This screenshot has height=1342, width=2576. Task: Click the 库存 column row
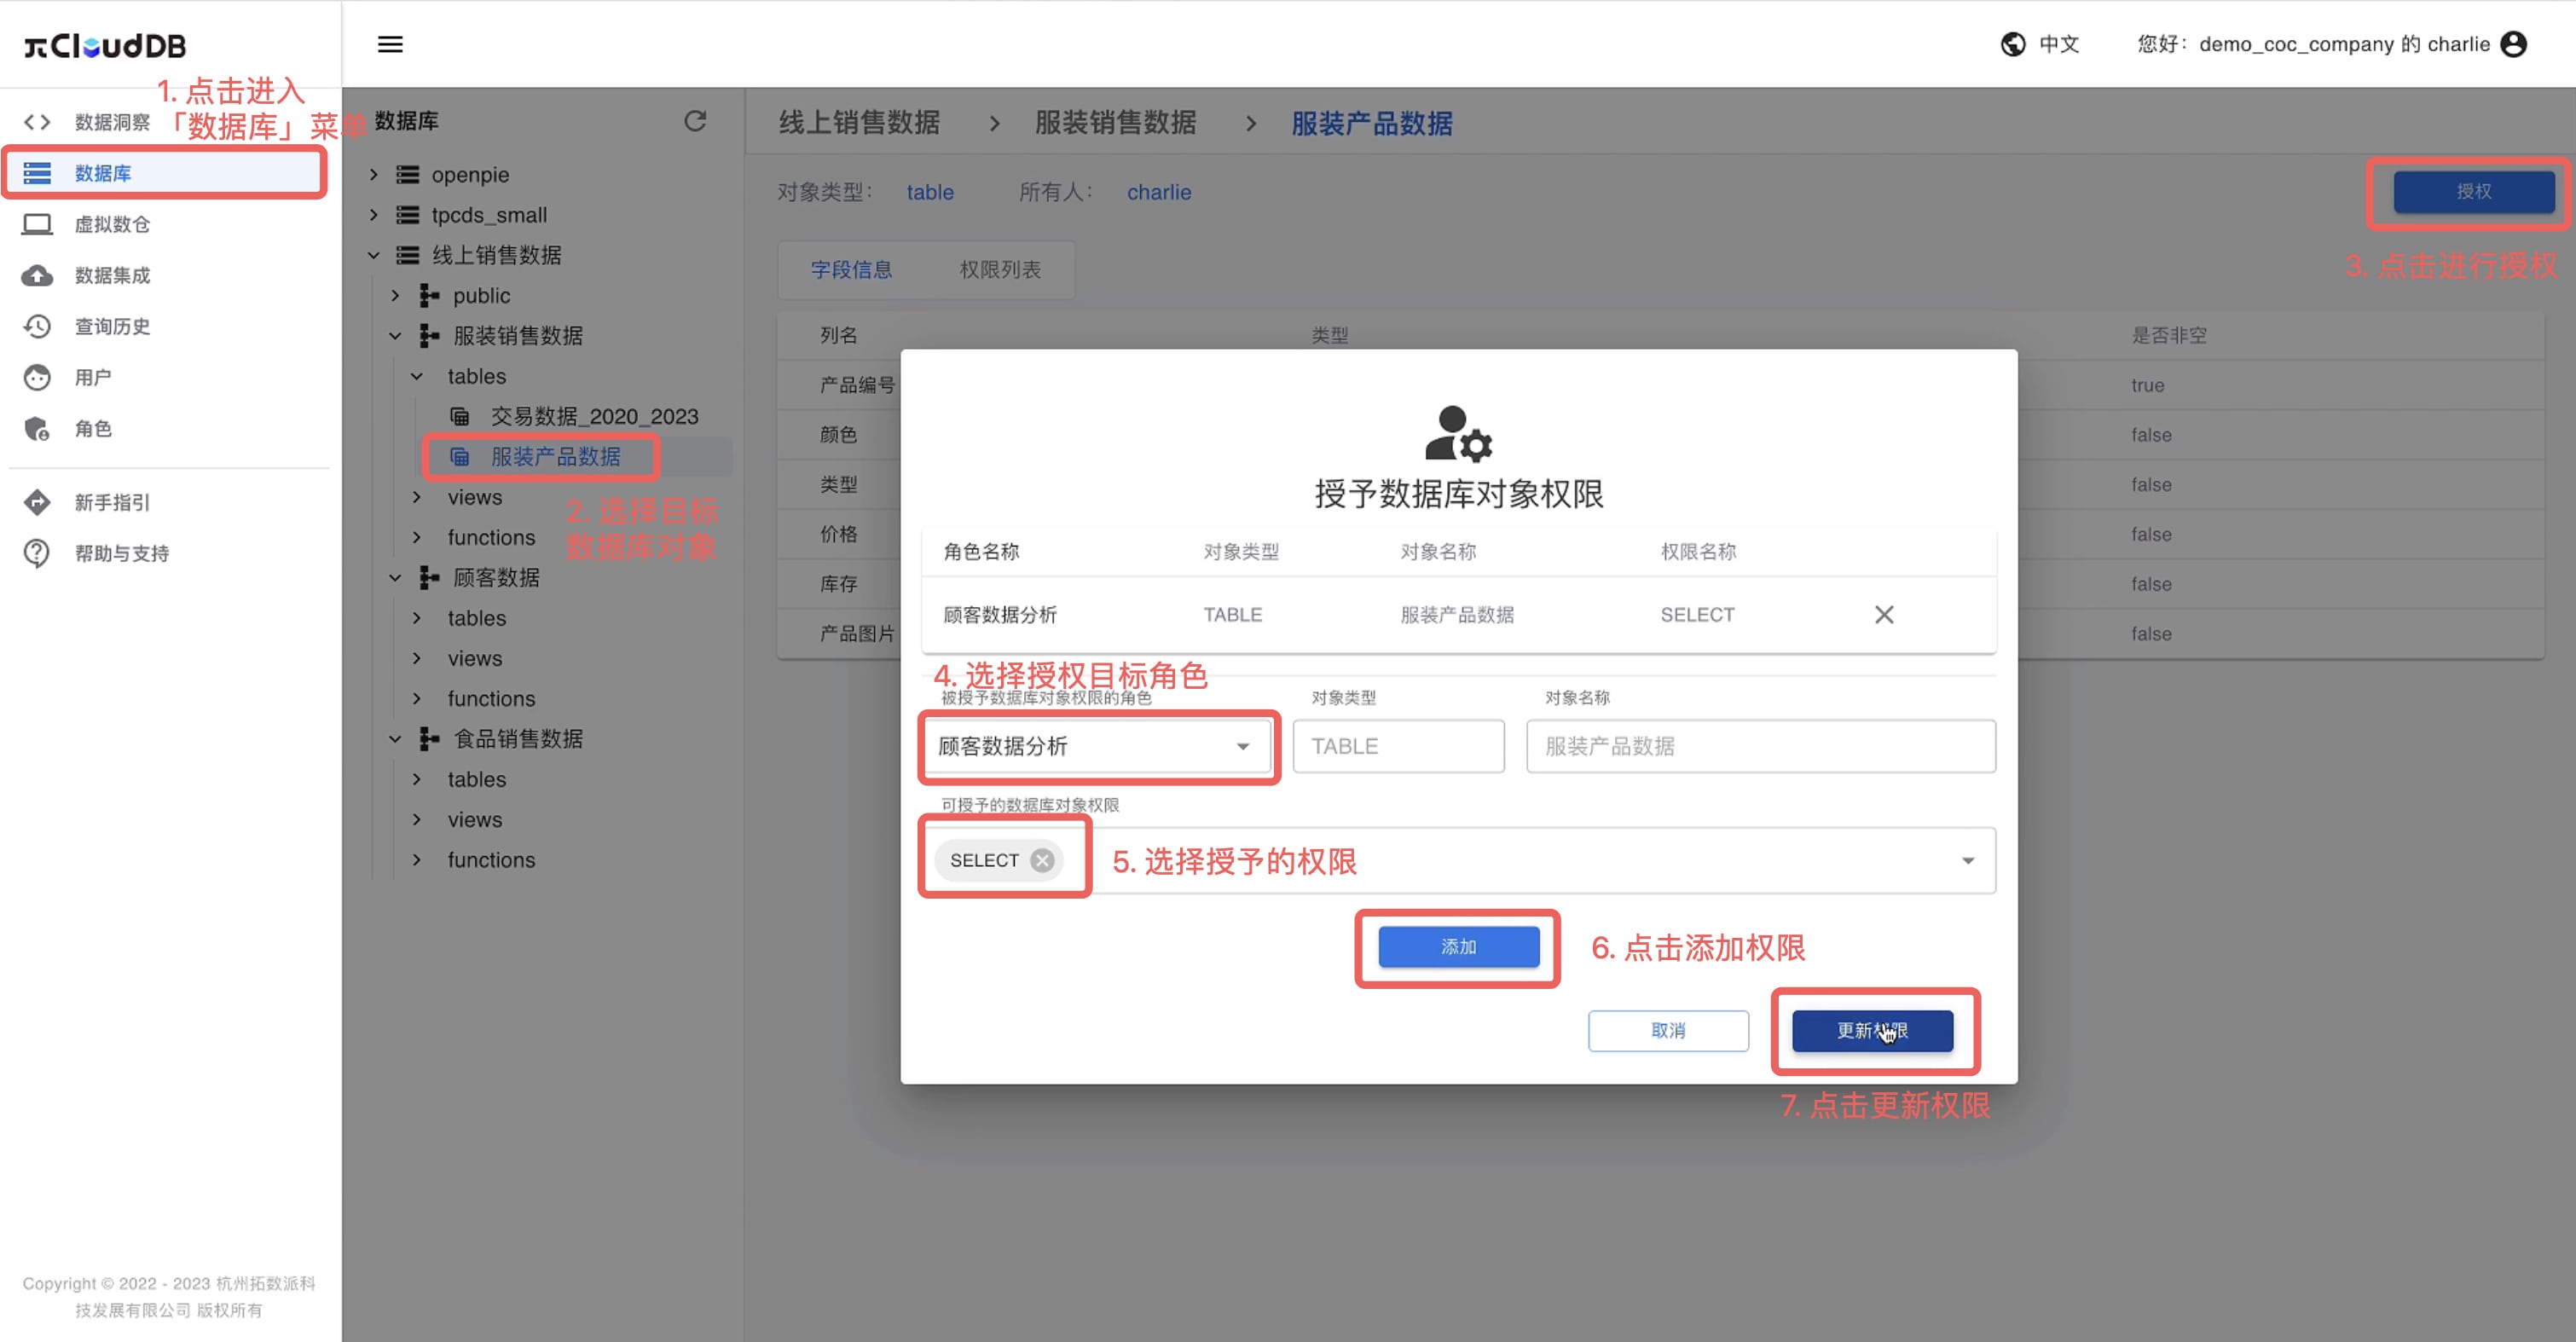(838, 584)
